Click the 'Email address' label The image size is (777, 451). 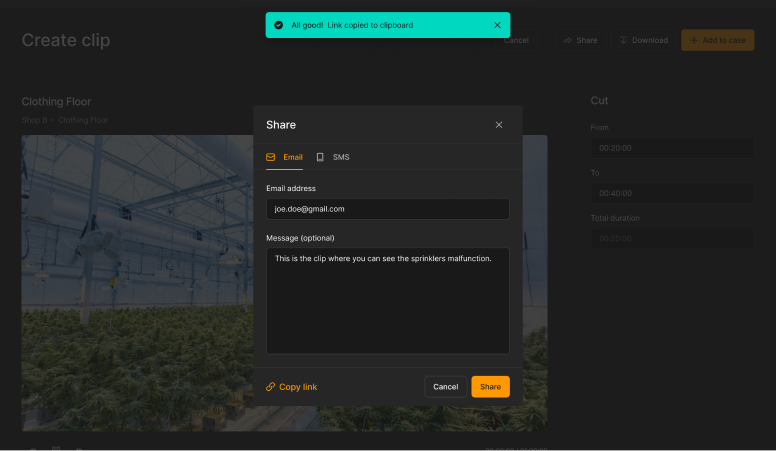click(291, 188)
